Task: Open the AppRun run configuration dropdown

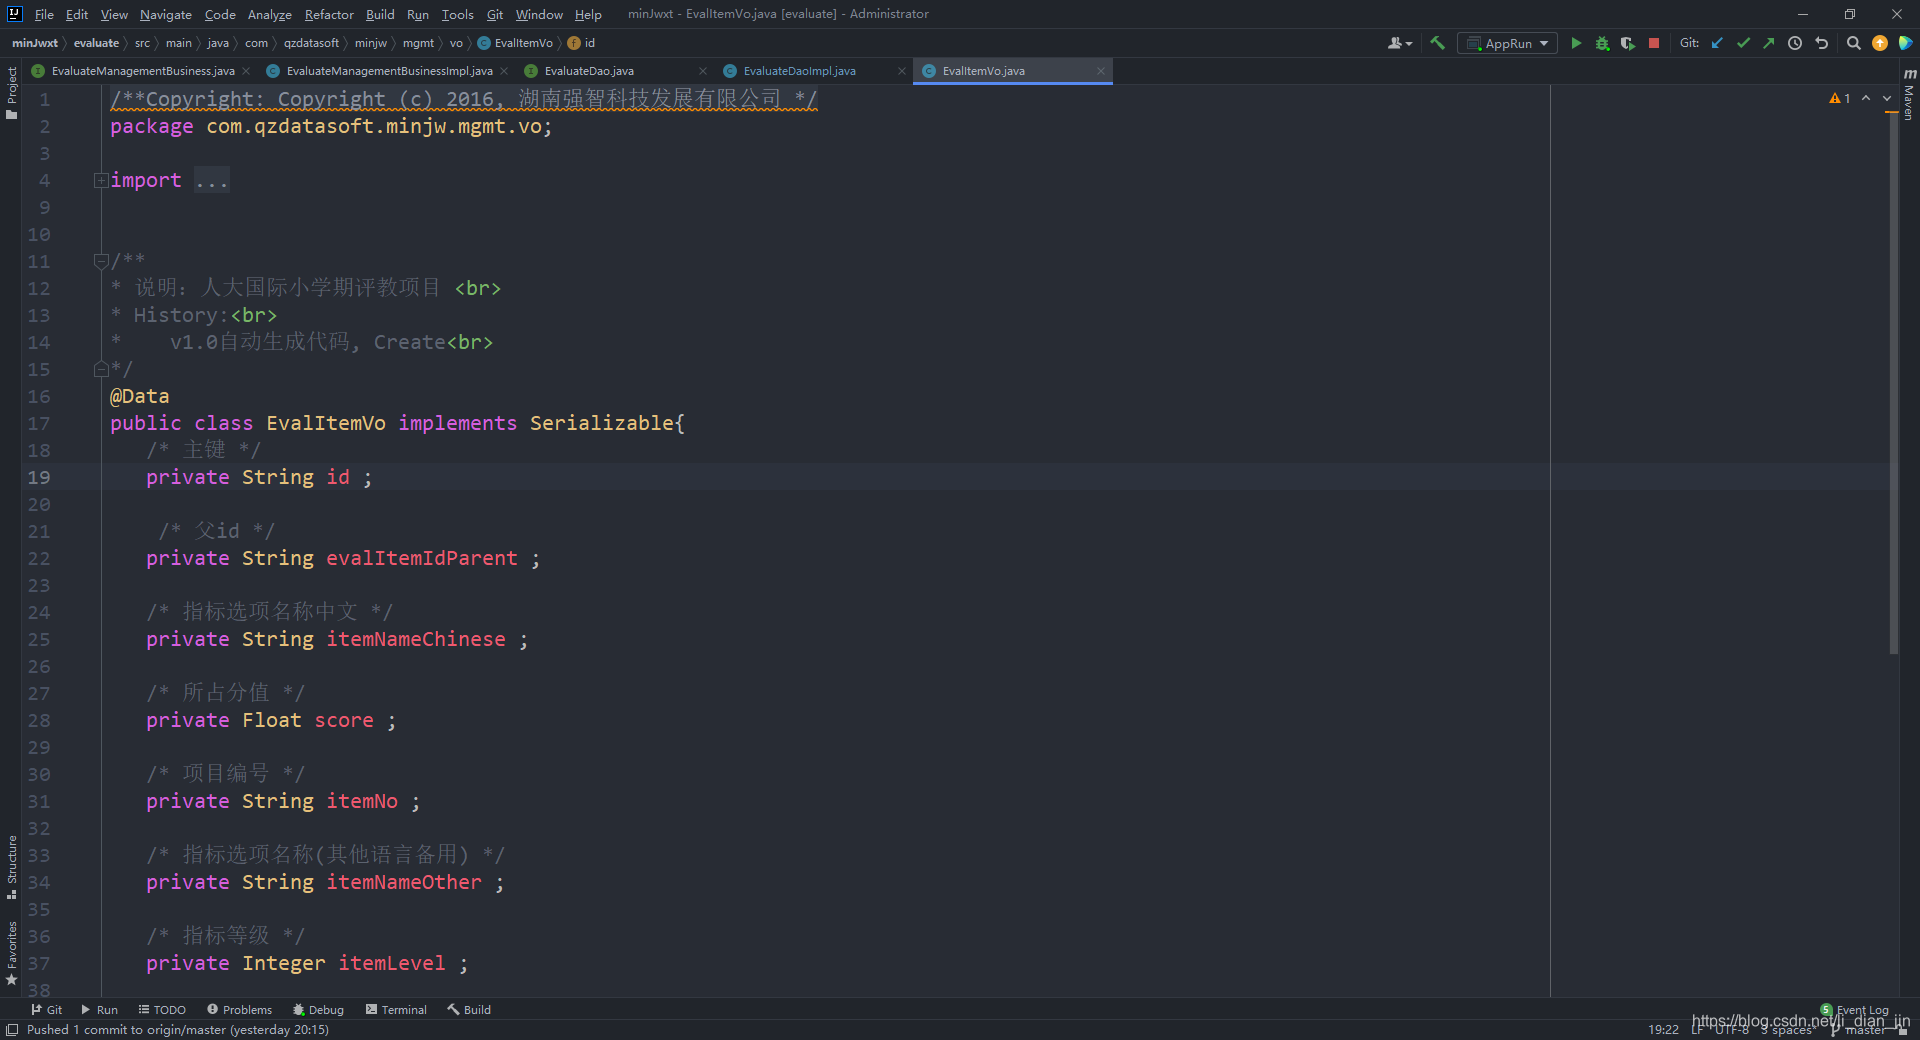Action: pos(1507,43)
